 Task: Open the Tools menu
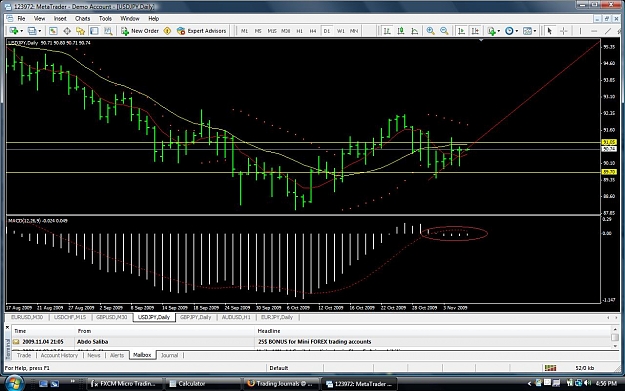pos(105,18)
